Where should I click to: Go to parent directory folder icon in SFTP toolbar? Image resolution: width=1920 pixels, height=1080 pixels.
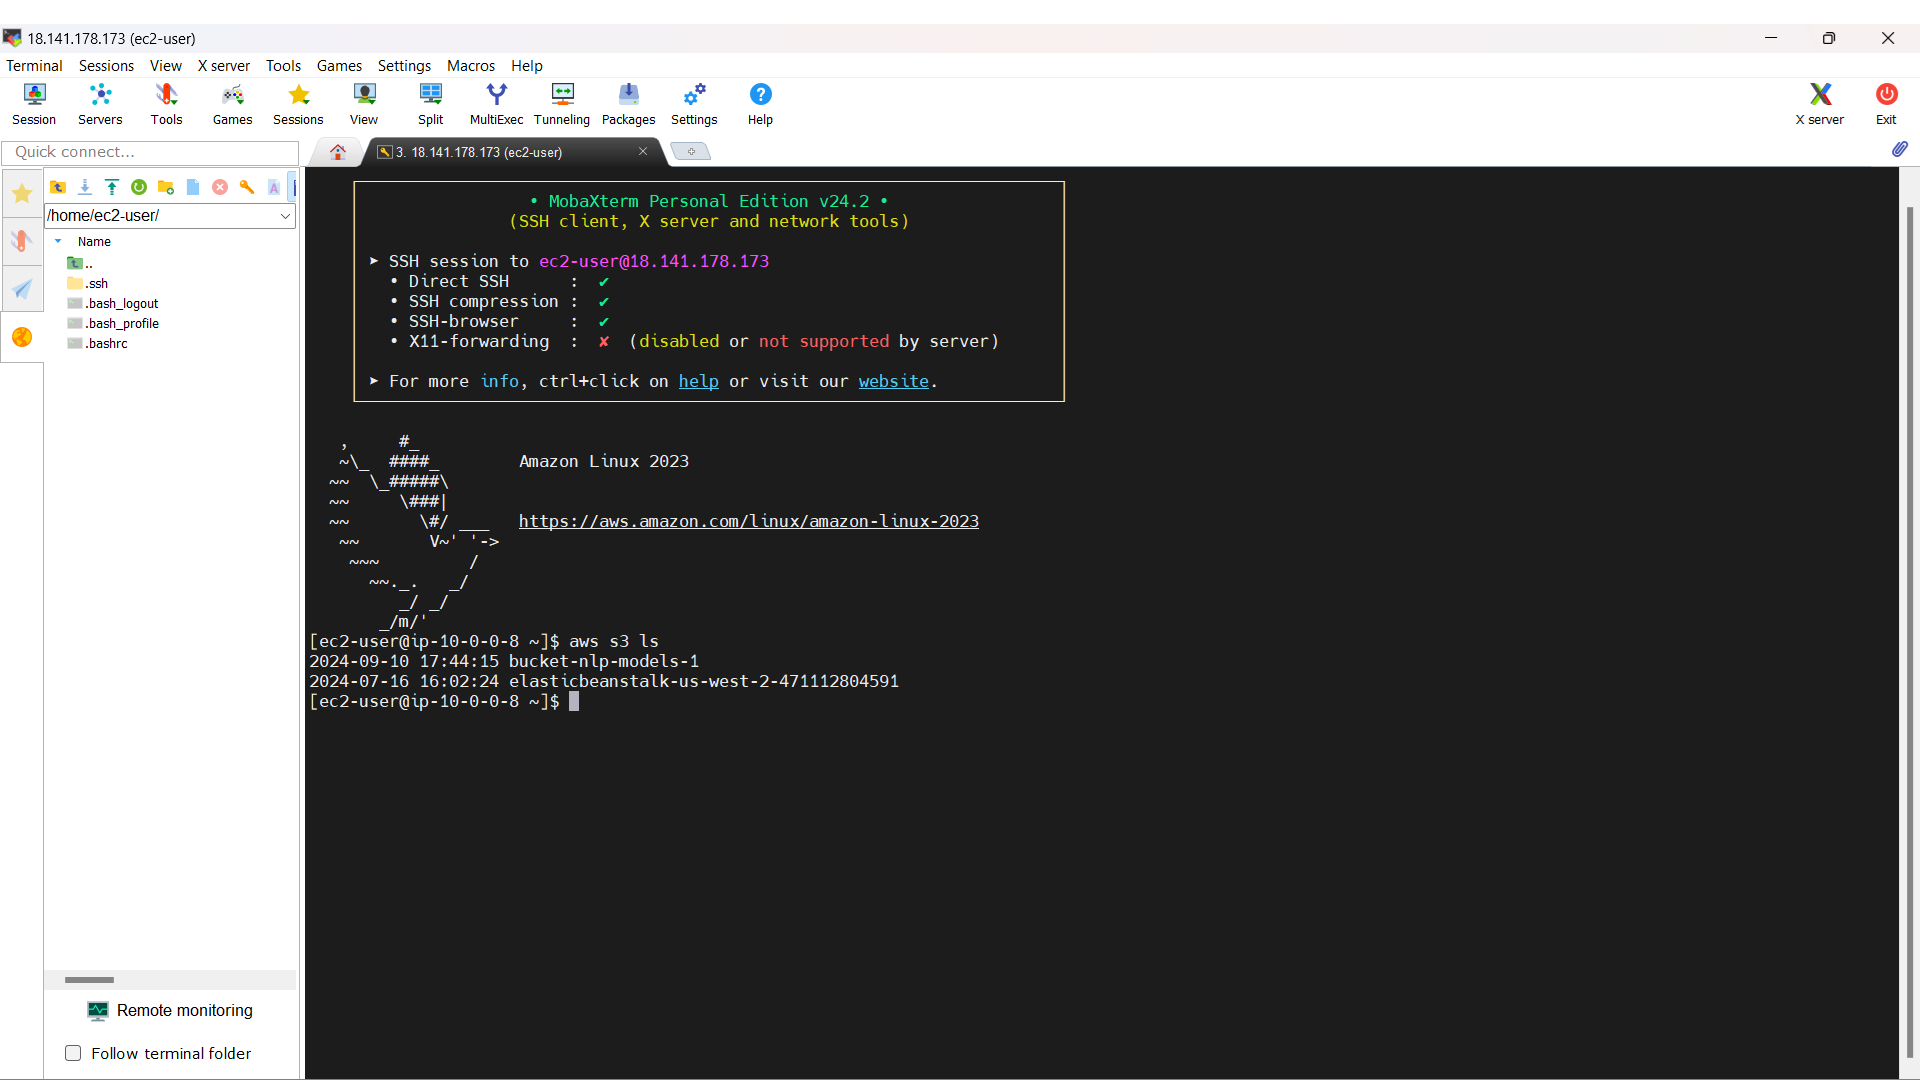(58, 187)
